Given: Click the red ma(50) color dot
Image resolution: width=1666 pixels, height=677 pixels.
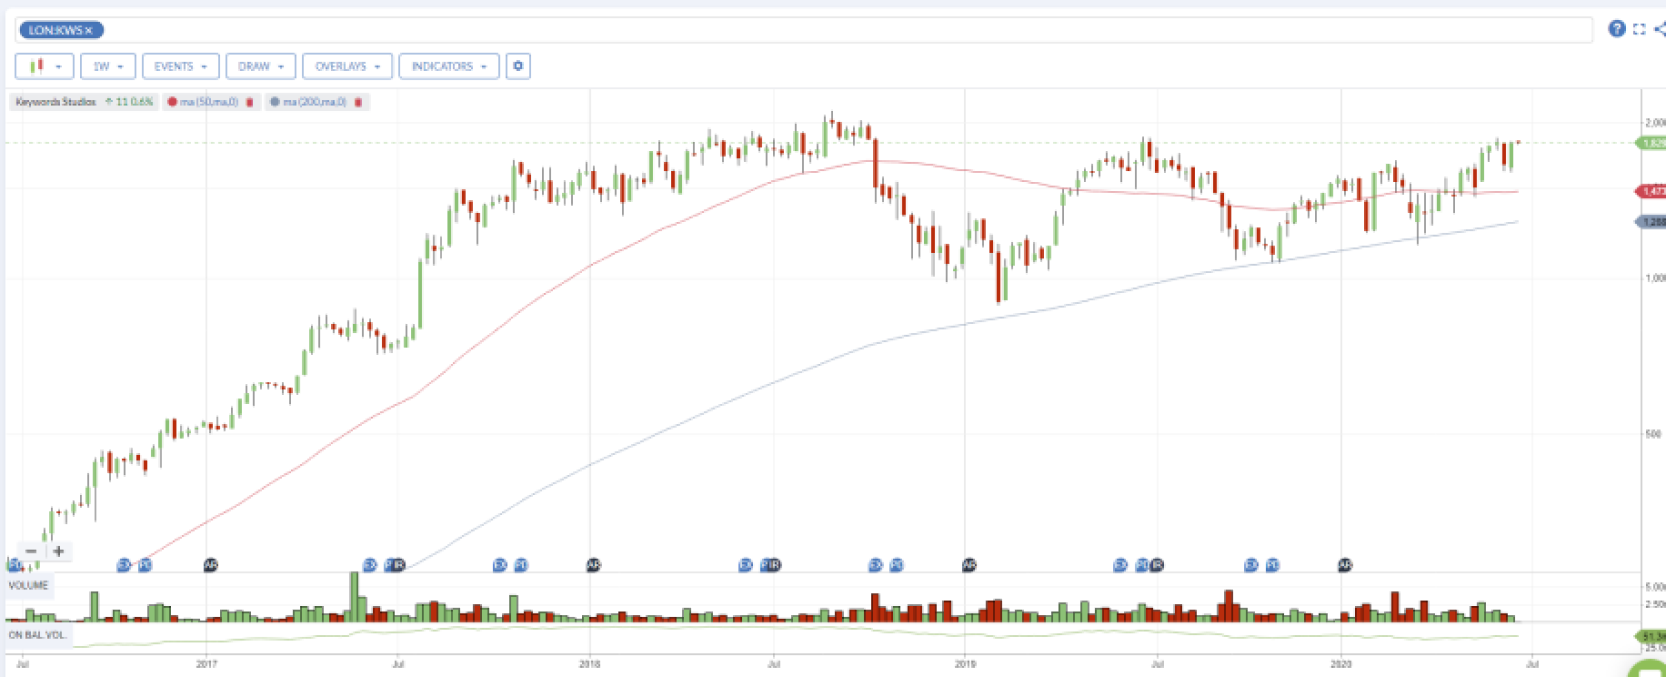Looking at the screenshot, I should pos(173,102).
